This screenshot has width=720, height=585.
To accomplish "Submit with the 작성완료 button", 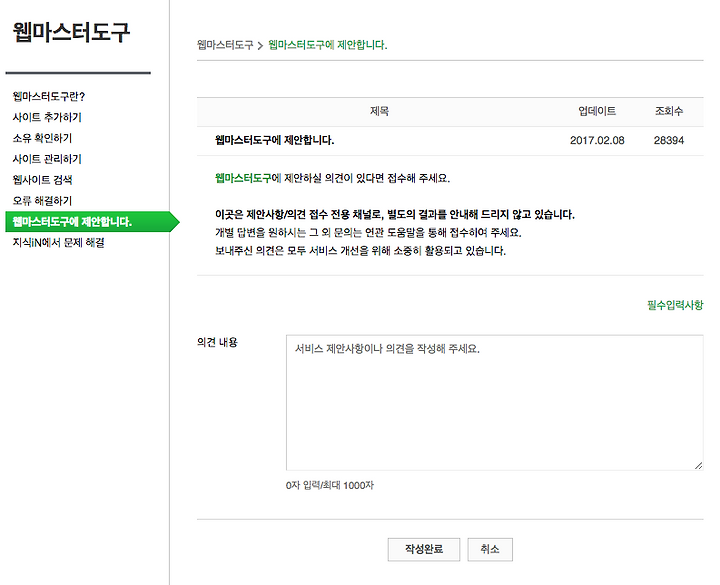I will (x=424, y=549).
